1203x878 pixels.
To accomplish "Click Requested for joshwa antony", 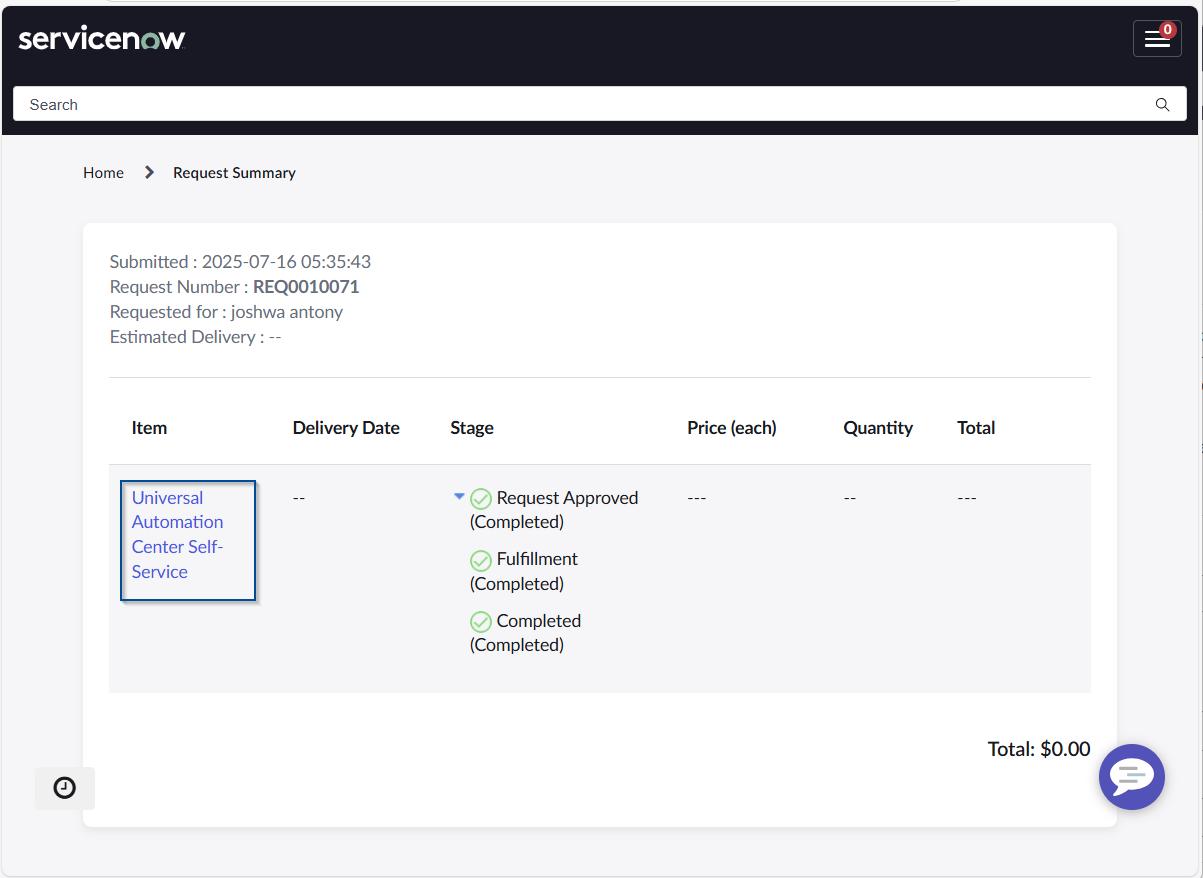I will [x=226, y=312].
